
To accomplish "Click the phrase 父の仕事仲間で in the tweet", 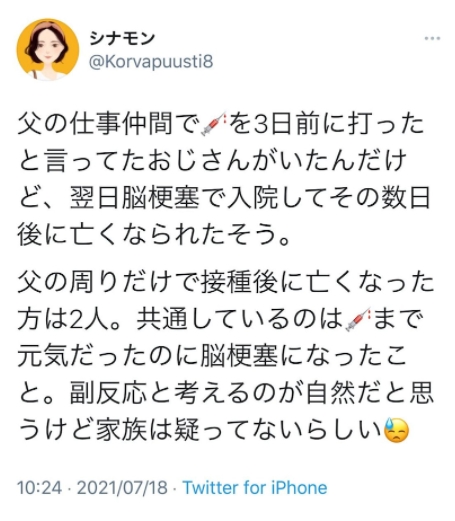I will (x=109, y=124).
